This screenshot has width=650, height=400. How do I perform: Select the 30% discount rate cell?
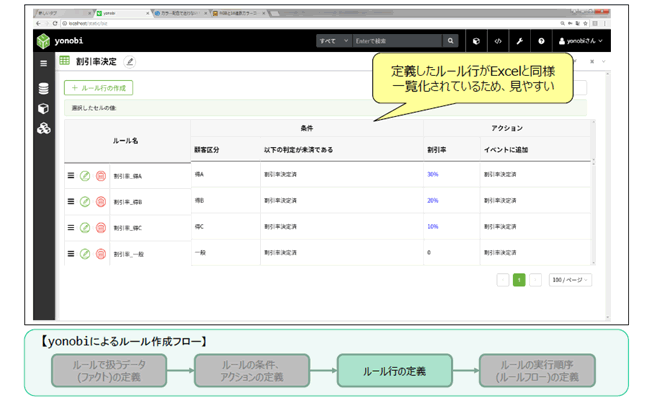[452, 175]
